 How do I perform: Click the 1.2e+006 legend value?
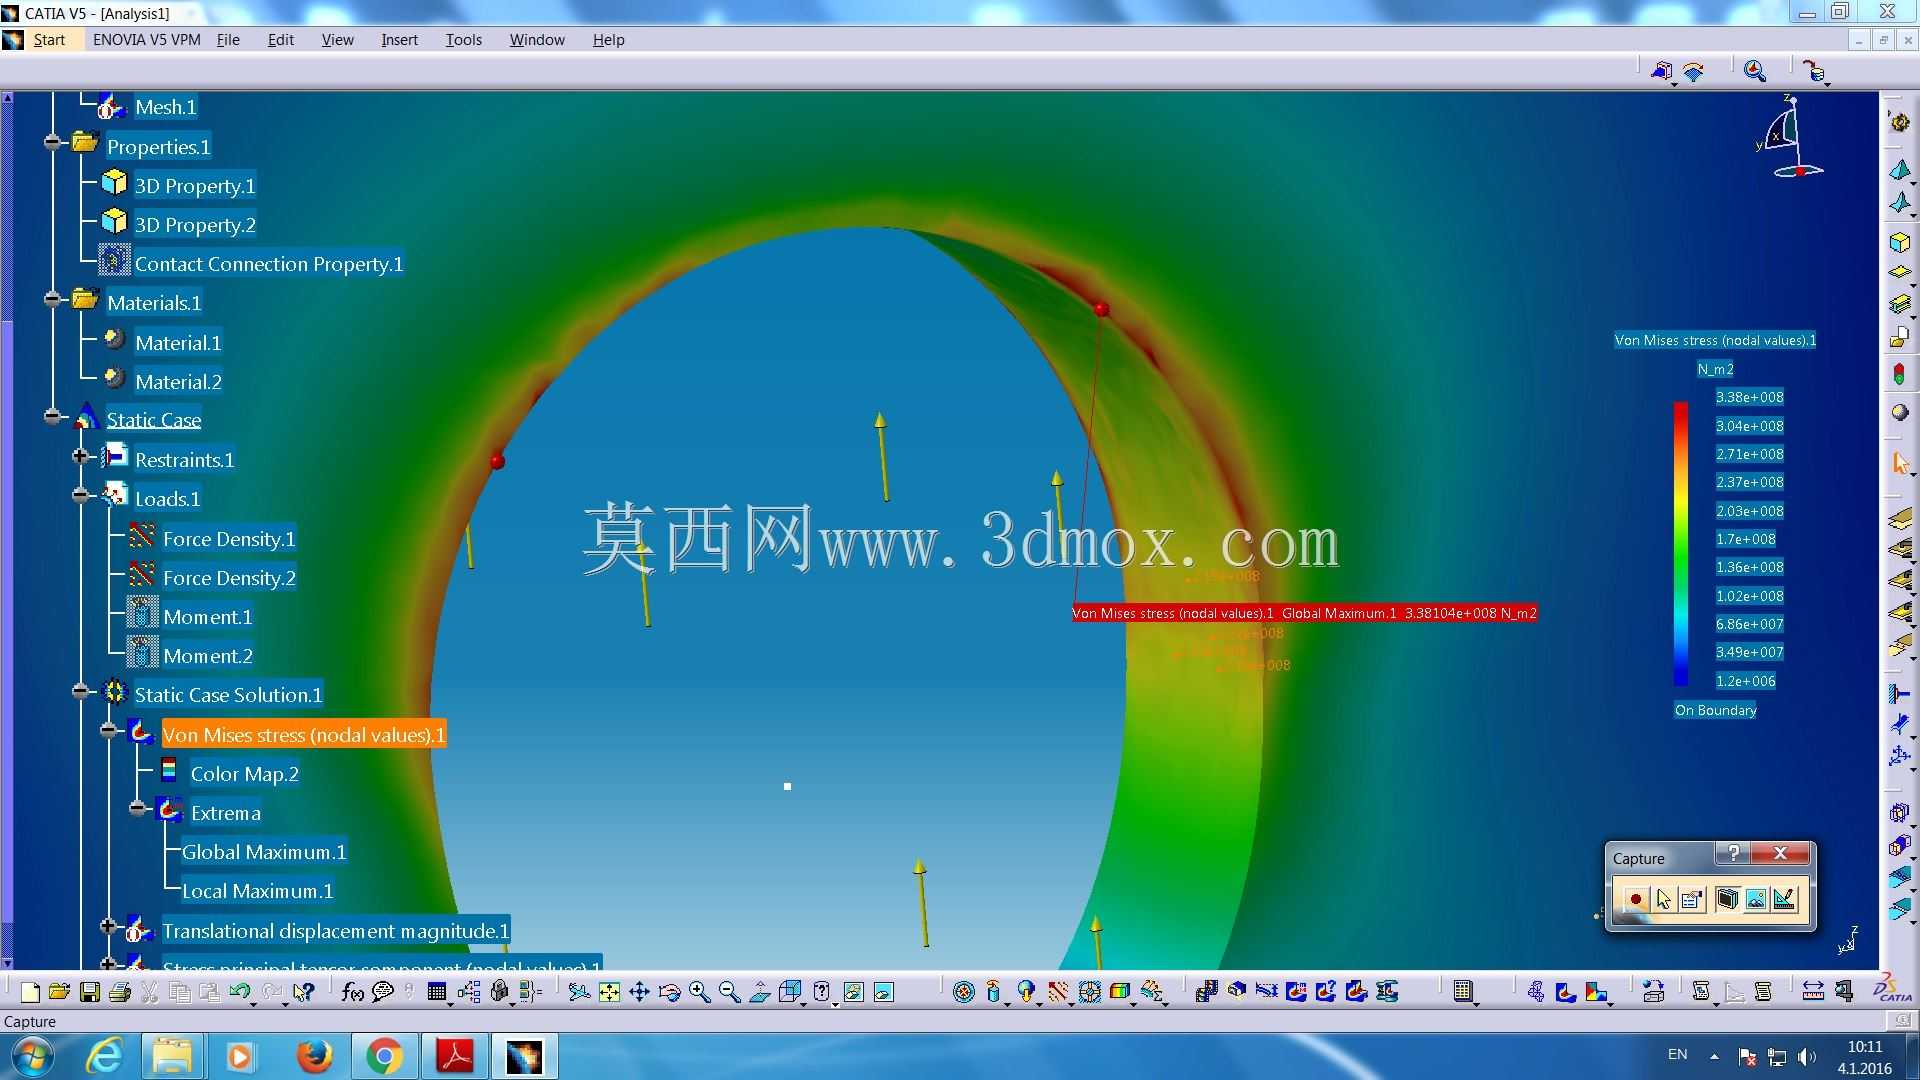pyautogui.click(x=1746, y=681)
